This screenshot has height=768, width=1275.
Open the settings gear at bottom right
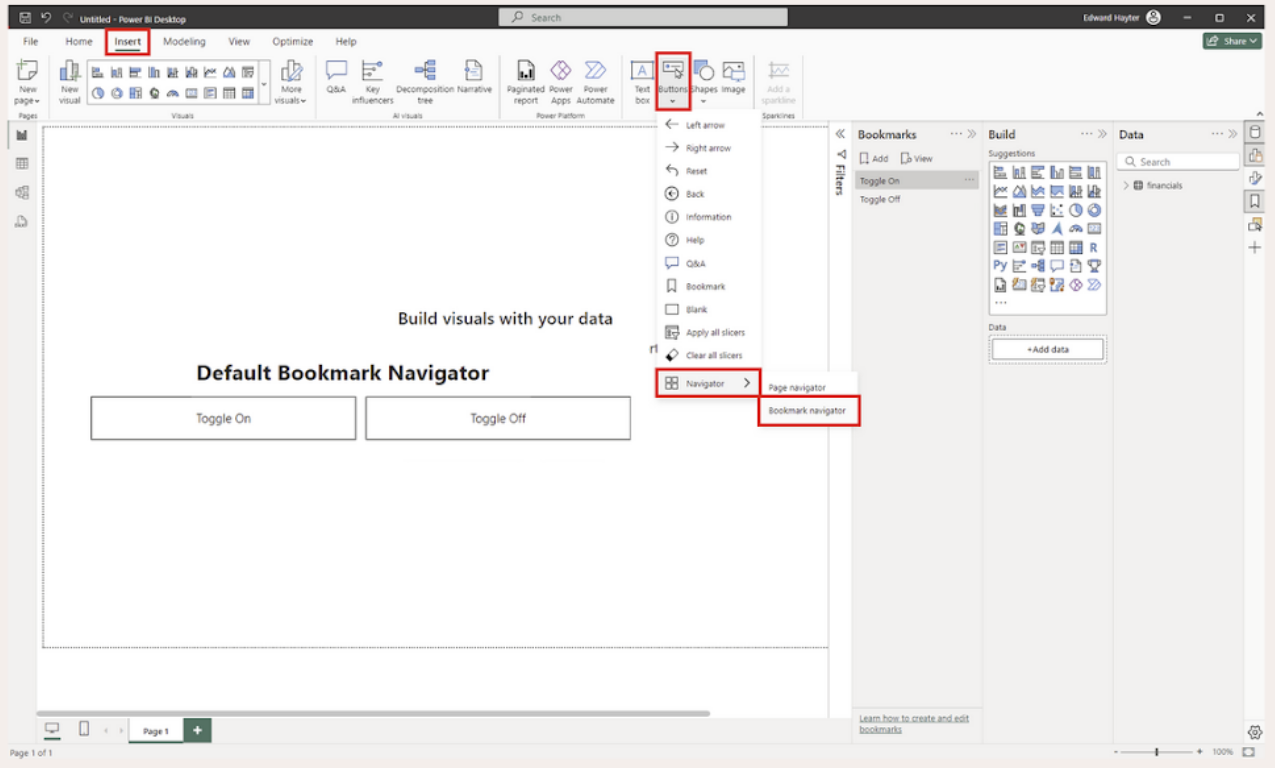1255,732
